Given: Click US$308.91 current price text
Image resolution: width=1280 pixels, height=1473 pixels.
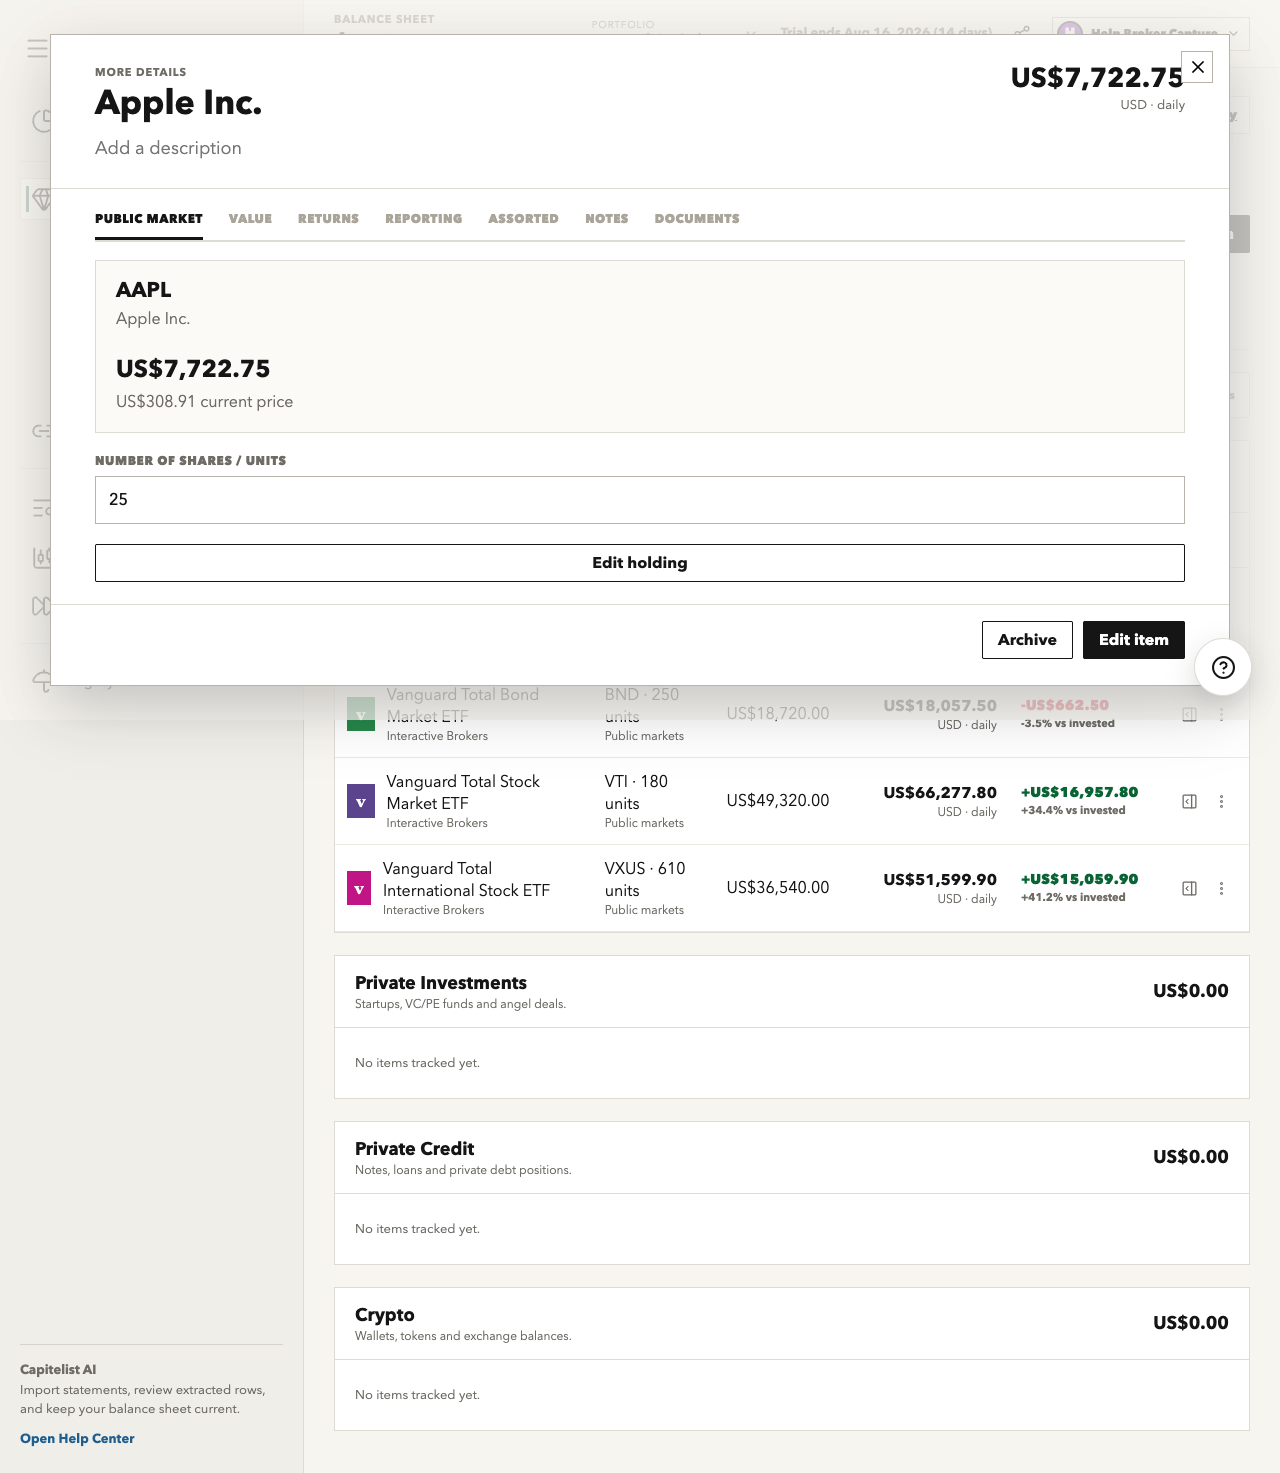Looking at the screenshot, I should [204, 401].
